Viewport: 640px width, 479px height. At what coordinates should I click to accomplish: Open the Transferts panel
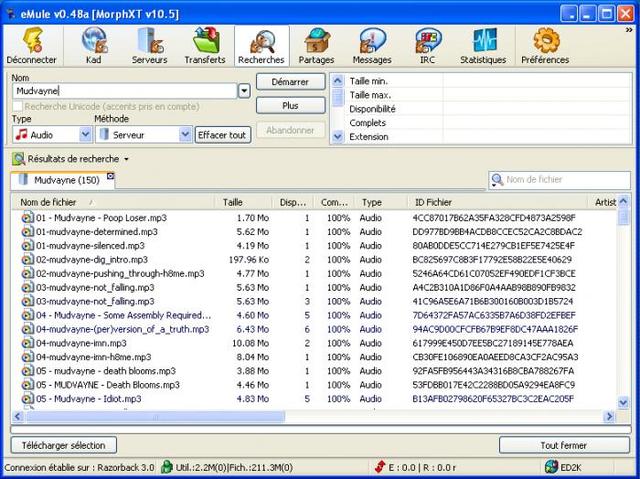point(205,46)
